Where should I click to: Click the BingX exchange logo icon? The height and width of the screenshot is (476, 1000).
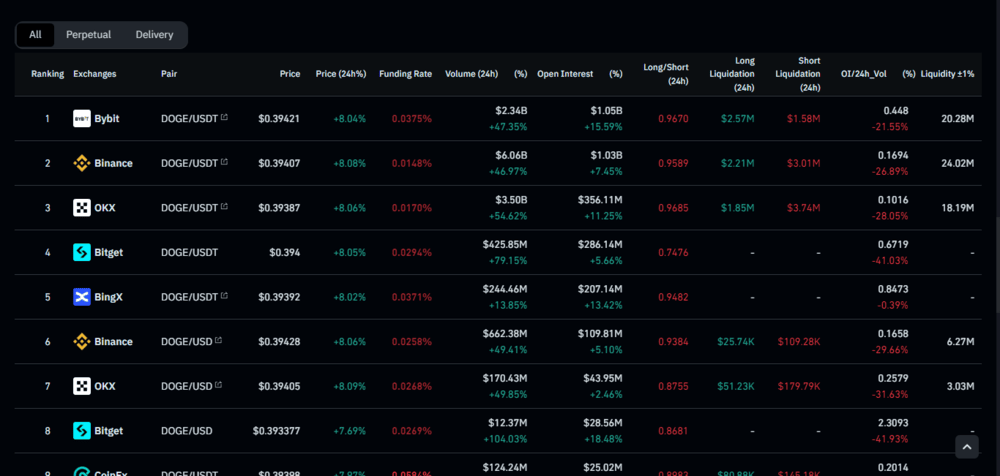pos(82,297)
